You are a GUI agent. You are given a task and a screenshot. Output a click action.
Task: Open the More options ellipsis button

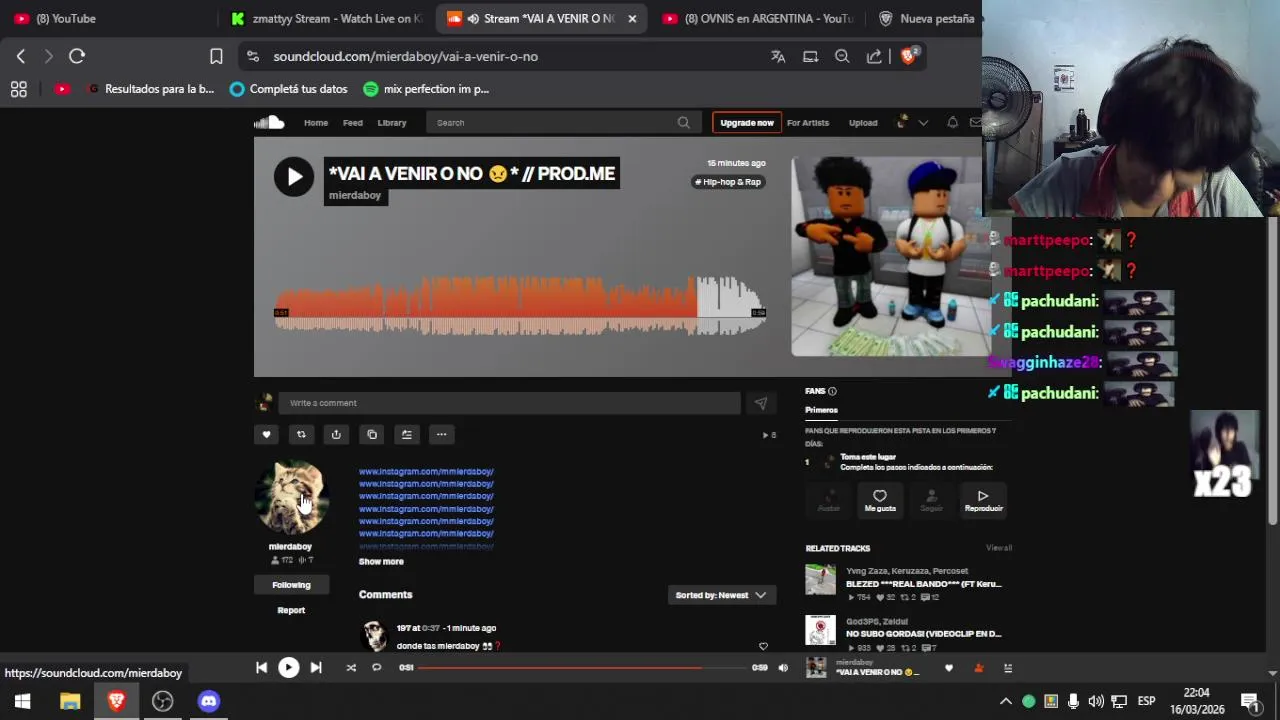pos(441,434)
